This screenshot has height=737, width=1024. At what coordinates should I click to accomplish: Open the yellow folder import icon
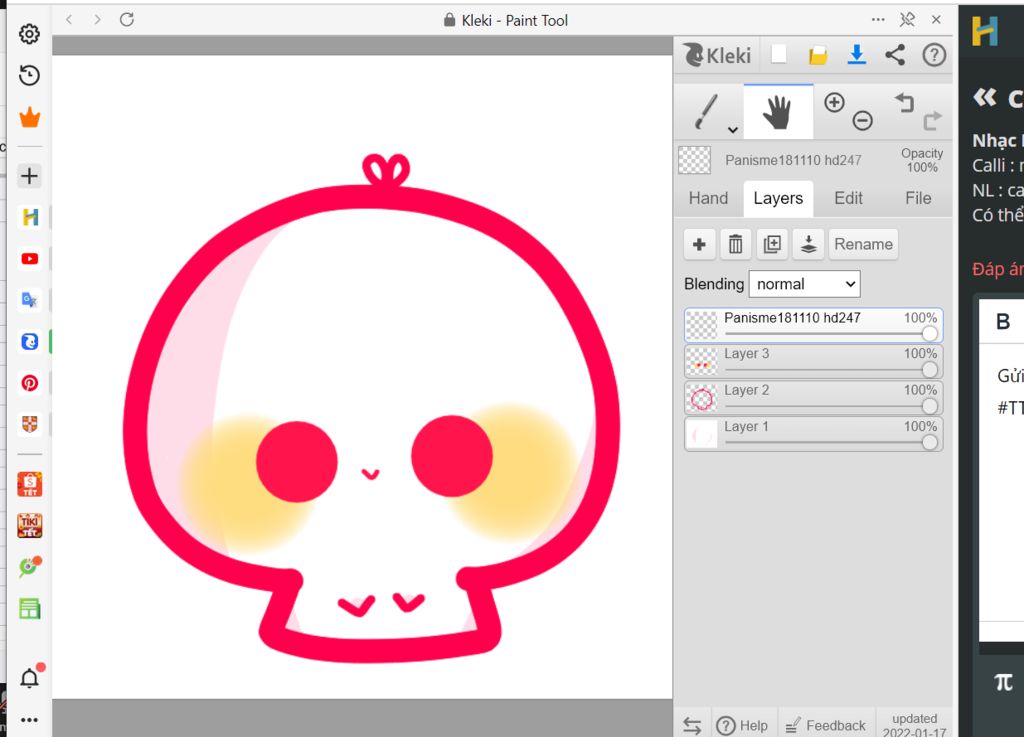[x=818, y=55]
